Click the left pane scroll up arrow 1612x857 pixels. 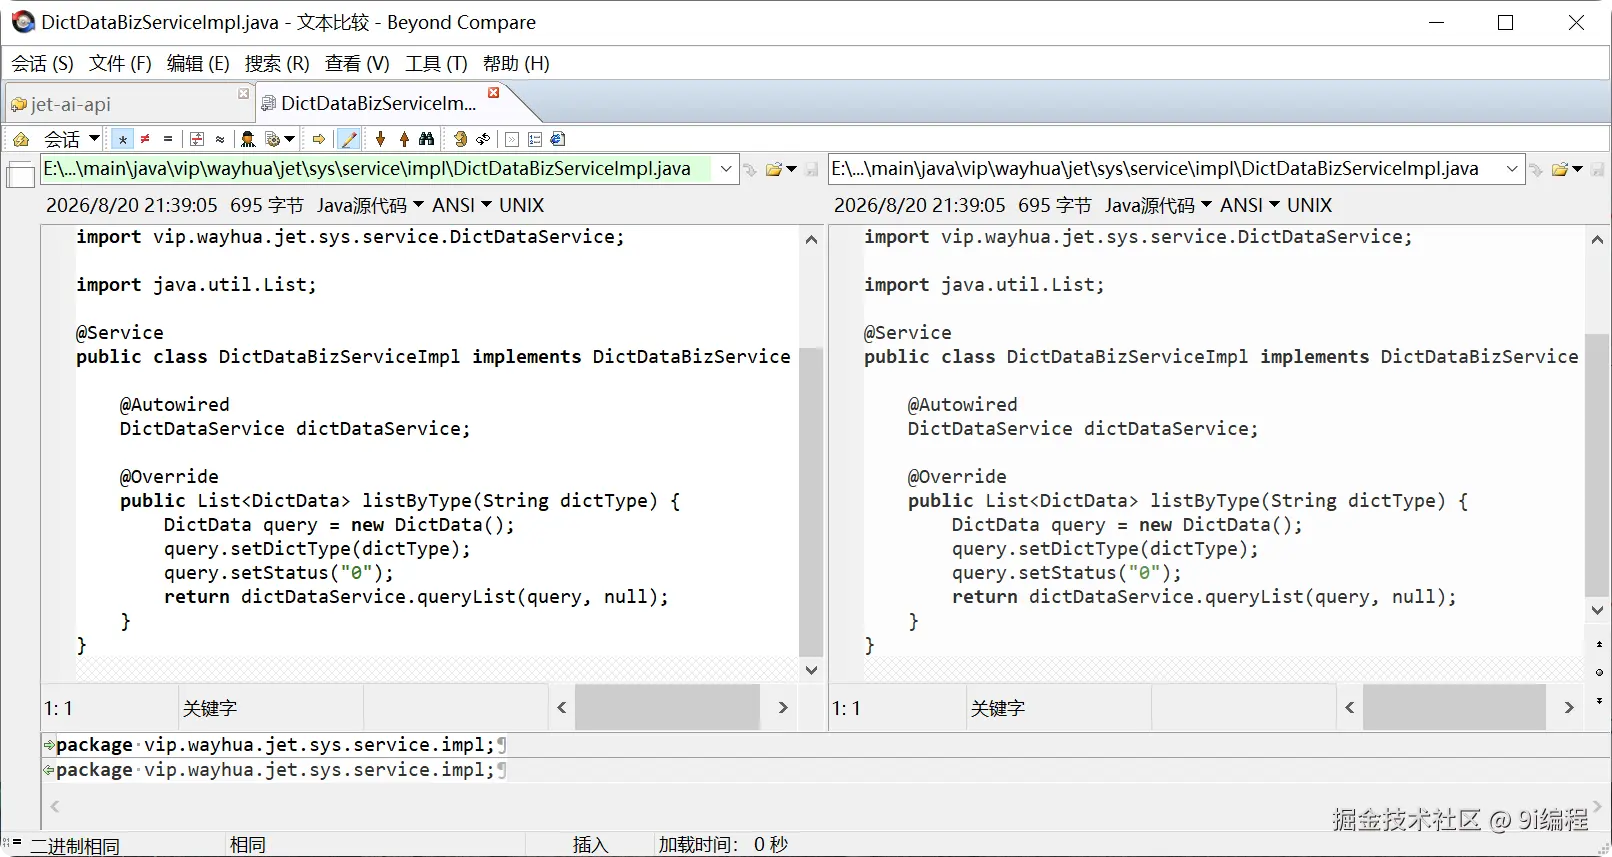coord(811,239)
